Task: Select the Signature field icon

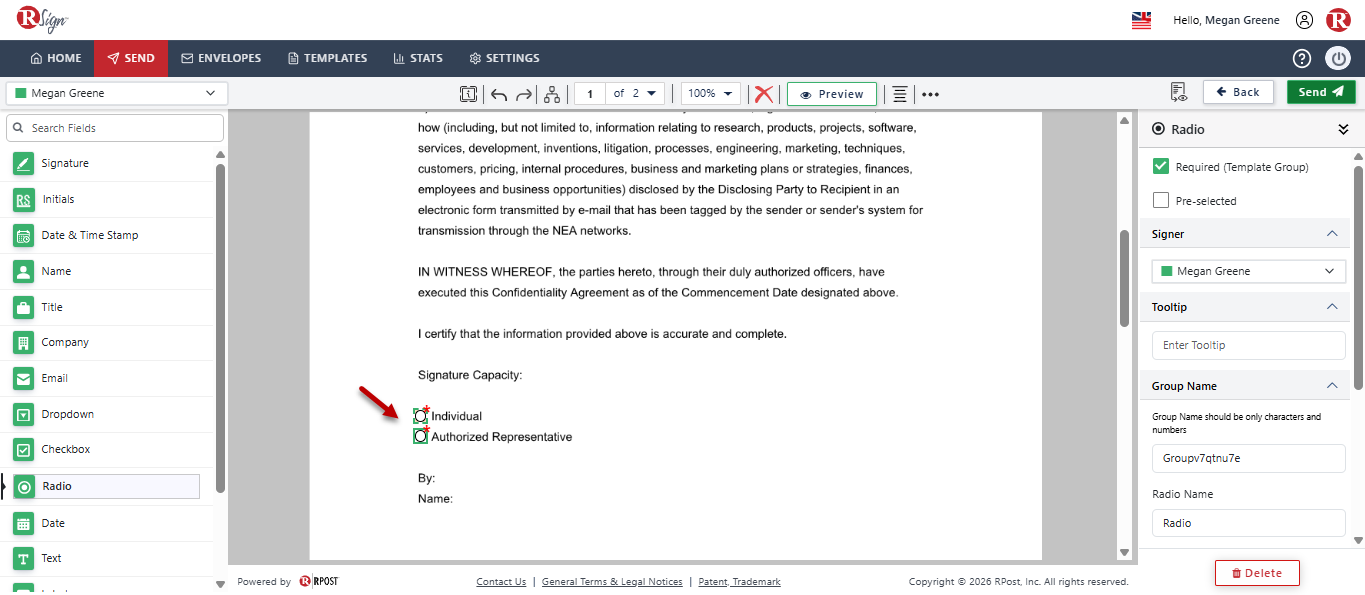Action: click(24, 163)
